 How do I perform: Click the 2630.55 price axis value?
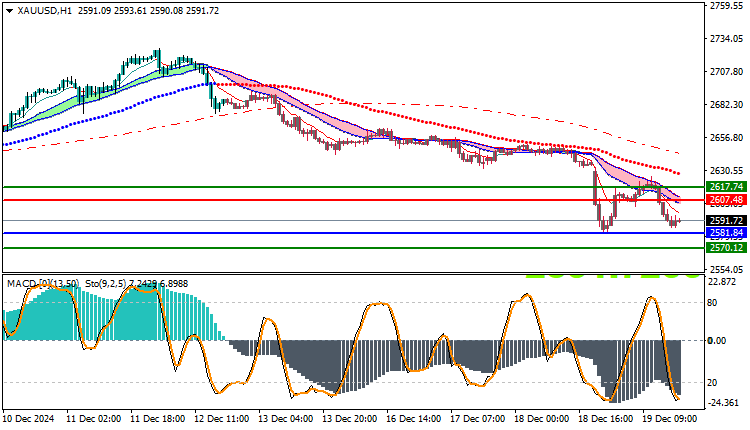coord(727,171)
